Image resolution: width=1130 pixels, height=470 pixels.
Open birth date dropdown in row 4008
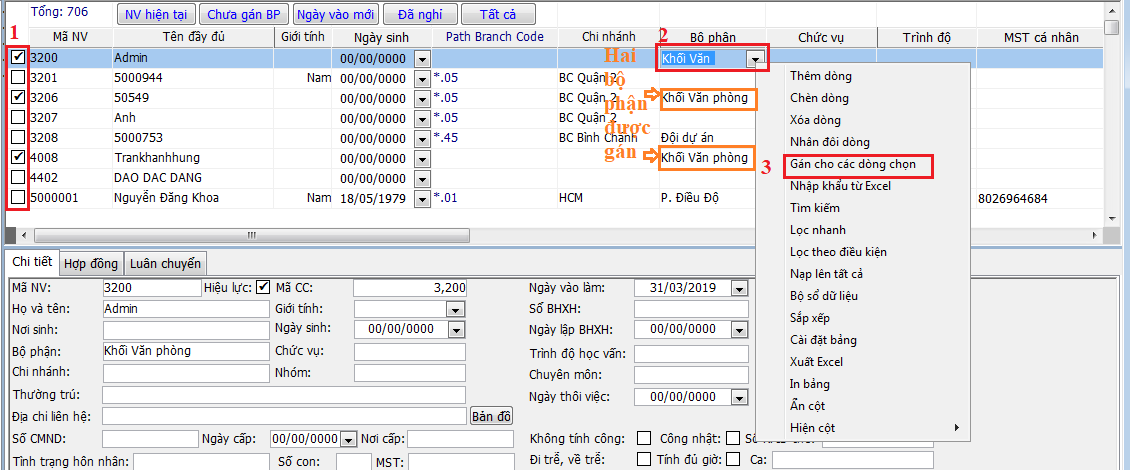pos(422,158)
